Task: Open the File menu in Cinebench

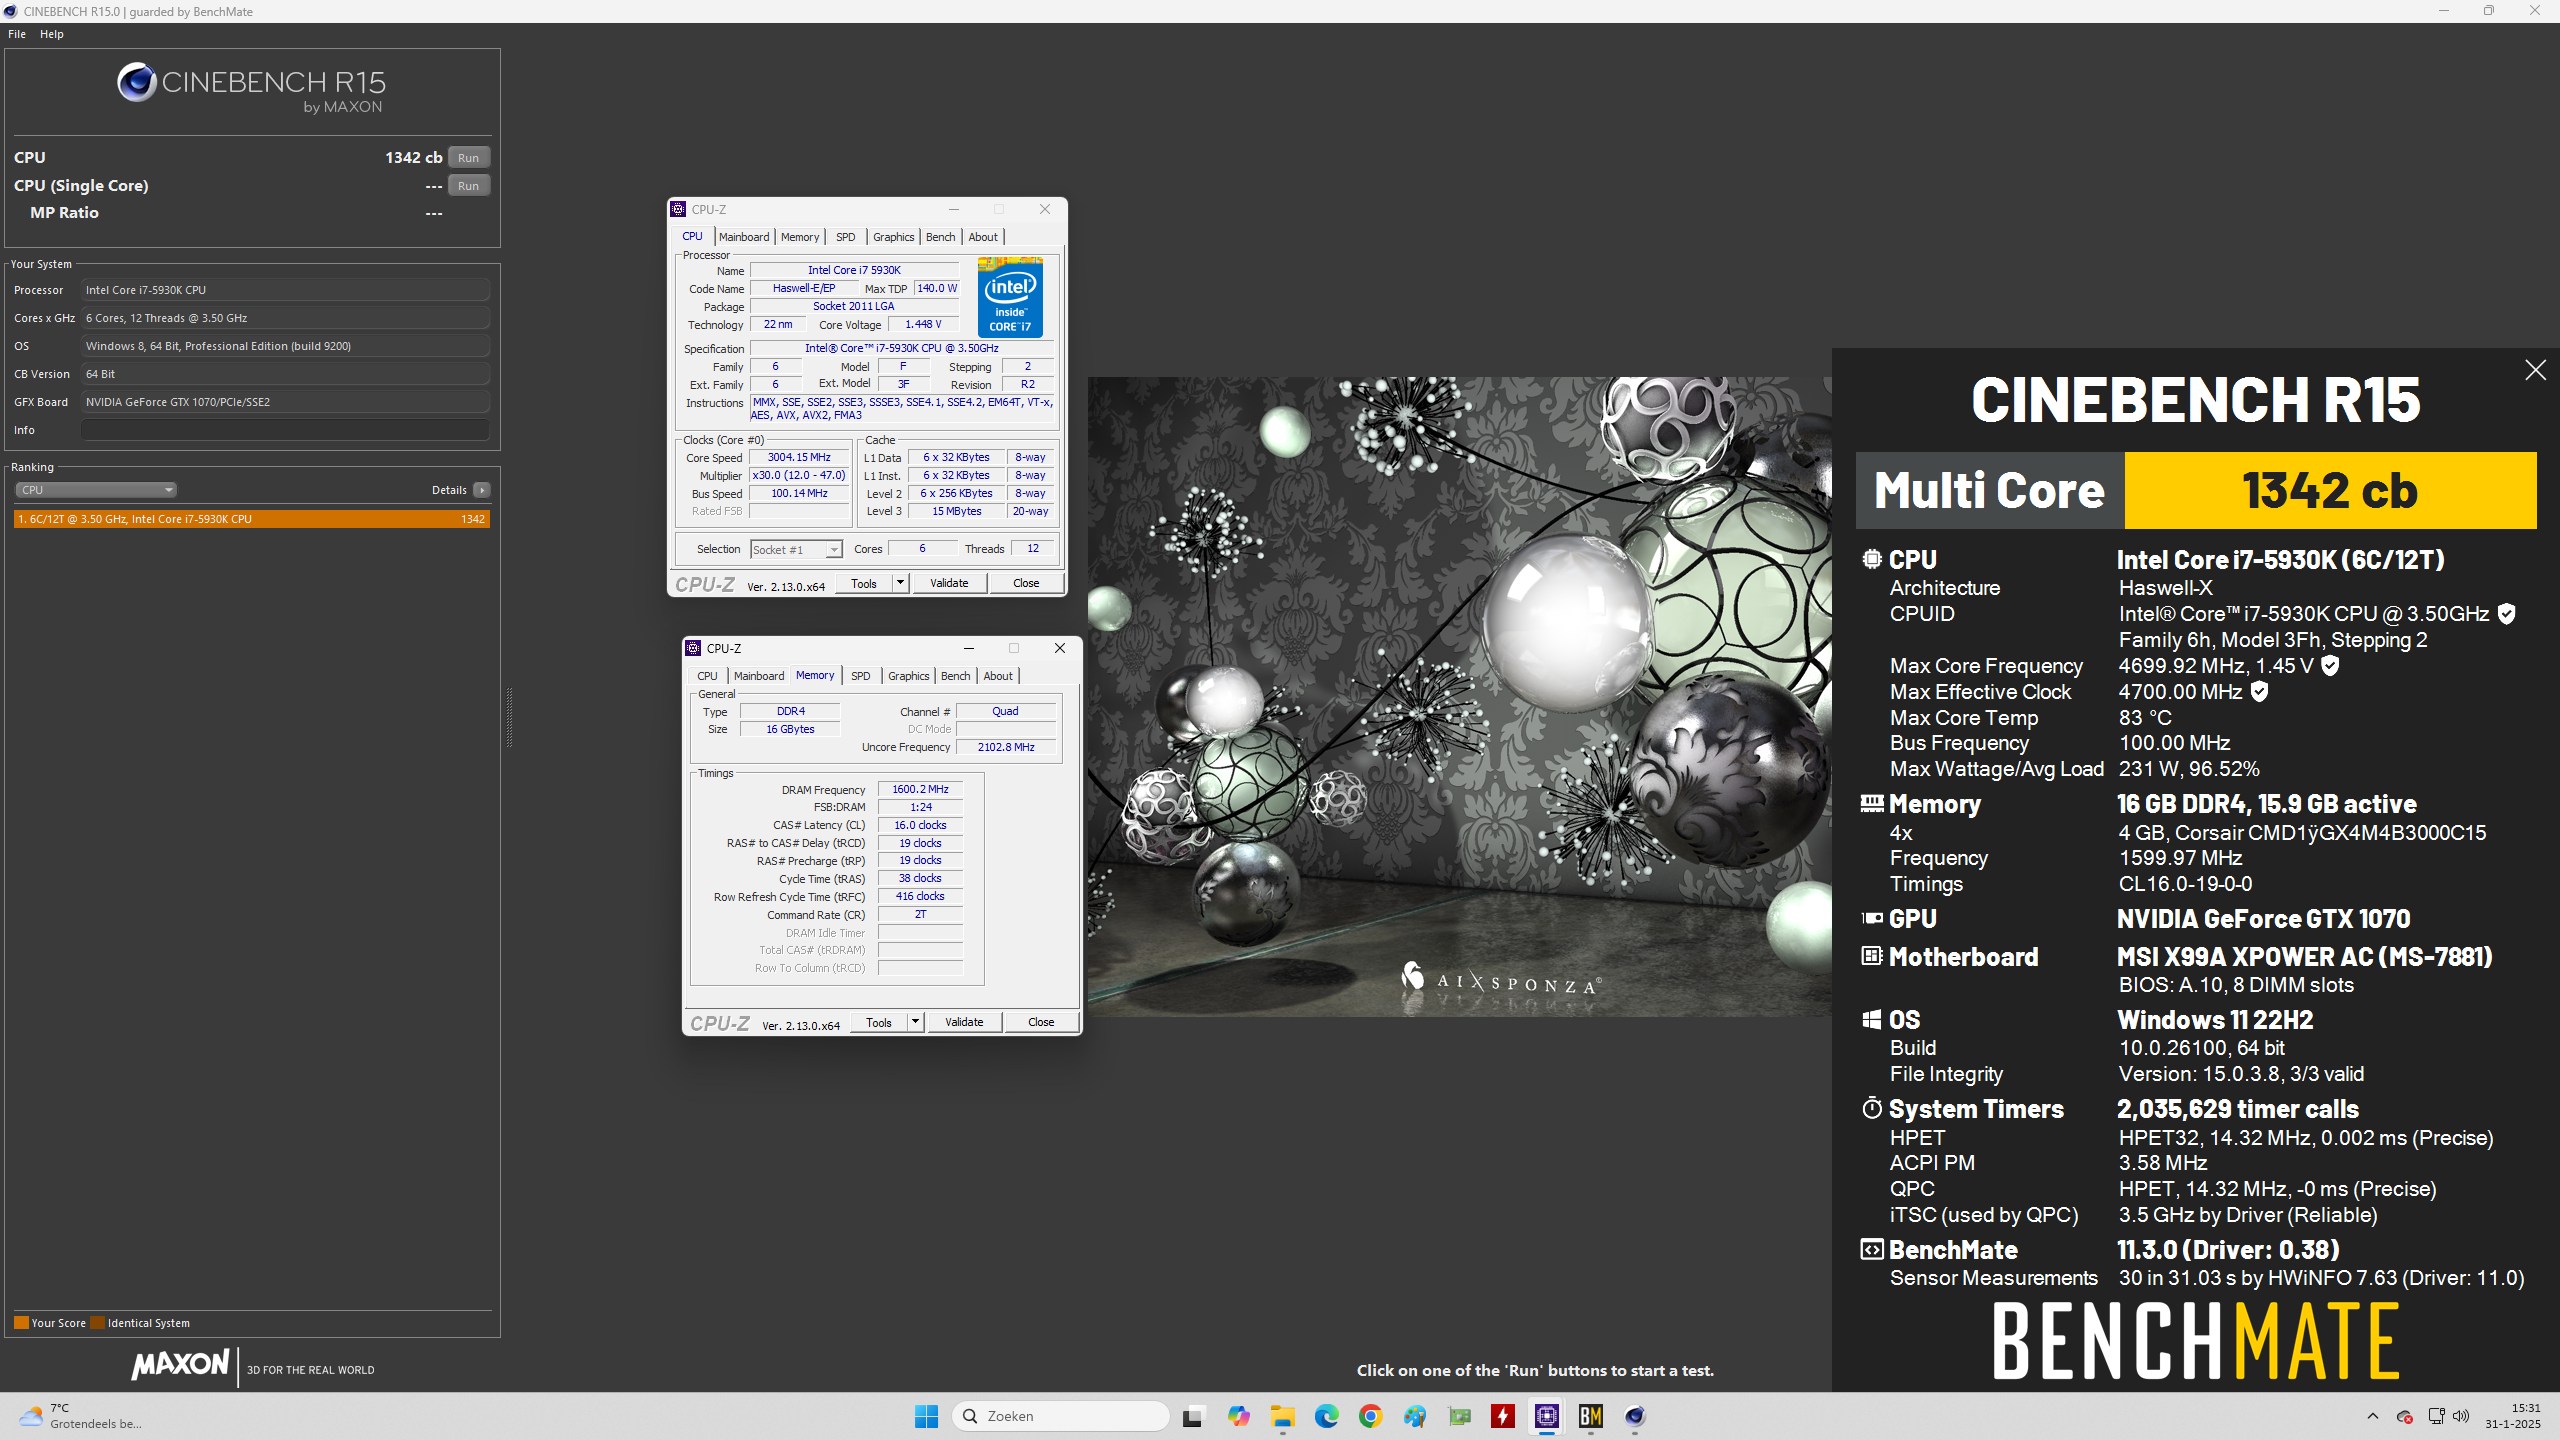Action: coord(17,34)
